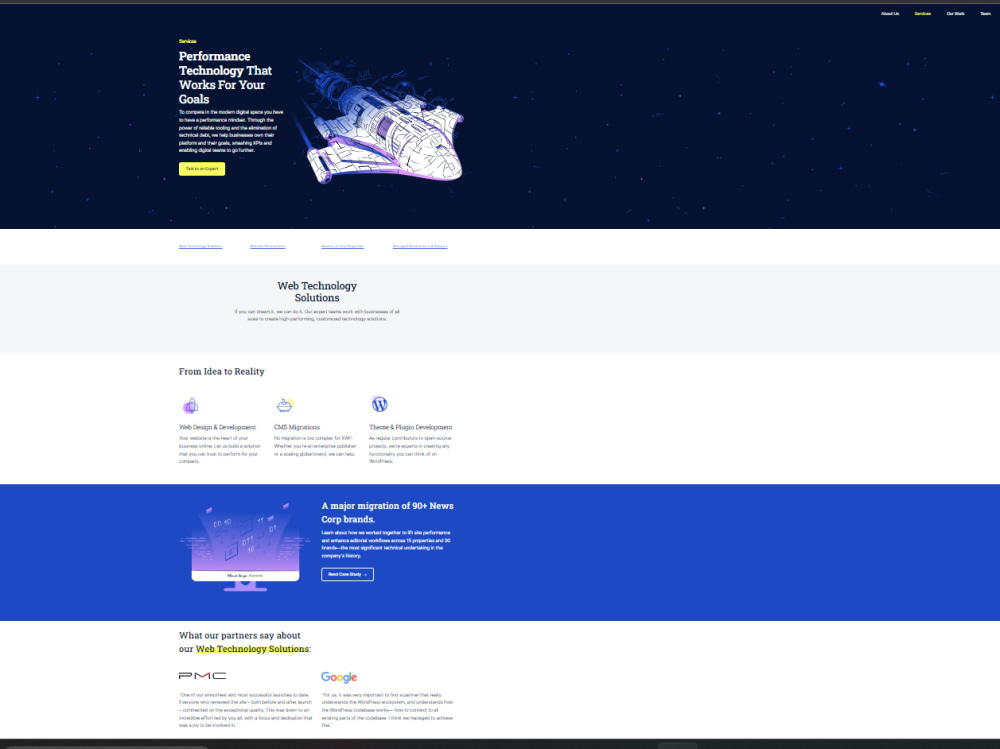
Task: Click the Google logo above the testimonial
Action: [x=339, y=676]
